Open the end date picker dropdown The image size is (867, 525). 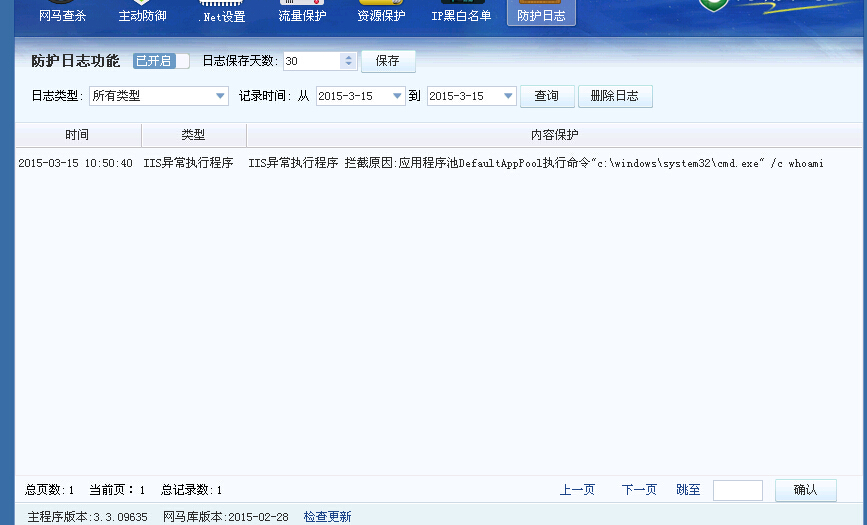(508, 96)
